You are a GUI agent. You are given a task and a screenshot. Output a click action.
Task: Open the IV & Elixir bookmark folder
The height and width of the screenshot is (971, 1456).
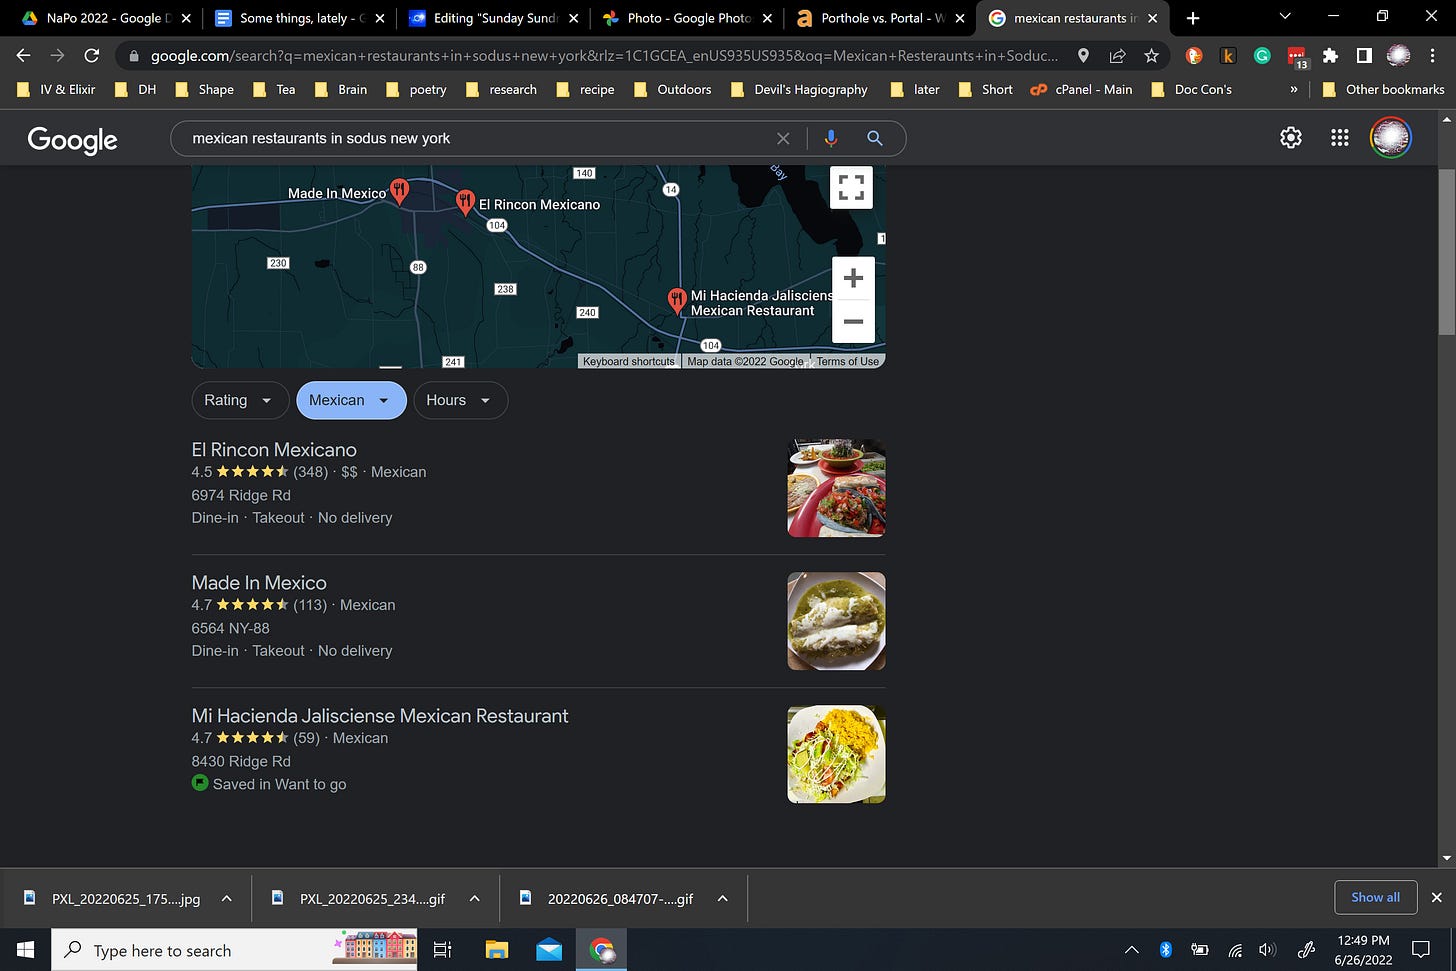click(57, 89)
